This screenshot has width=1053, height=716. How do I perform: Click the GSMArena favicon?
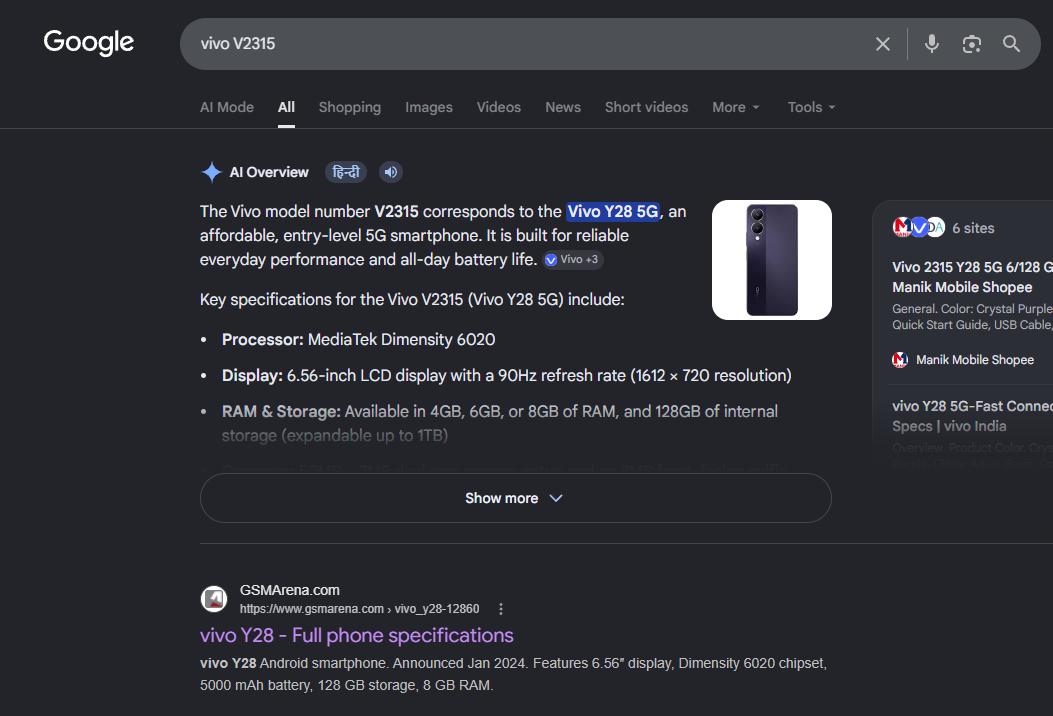[x=214, y=599]
